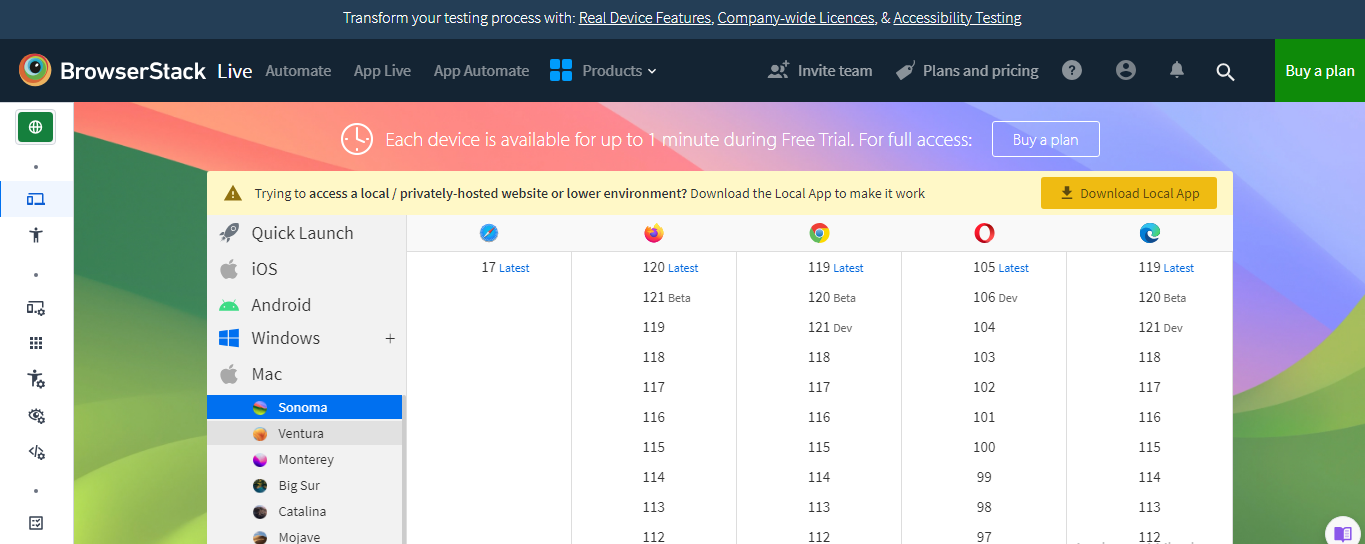Select the Windows platform
Viewport: 1365px width, 544px height.
pyautogui.click(x=285, y=338)
